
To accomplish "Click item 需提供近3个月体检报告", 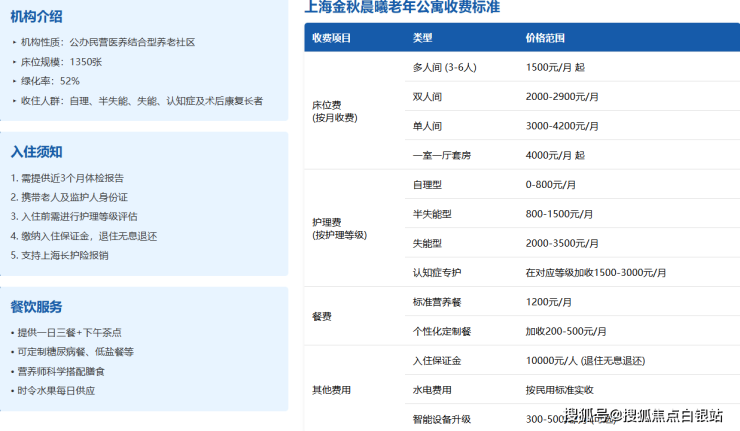I will tap(67, 178).
